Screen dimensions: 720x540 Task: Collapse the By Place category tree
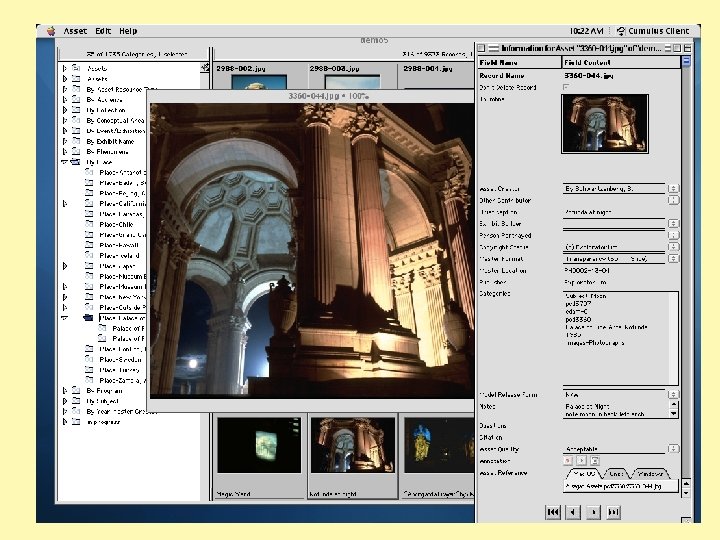point(65,161)
